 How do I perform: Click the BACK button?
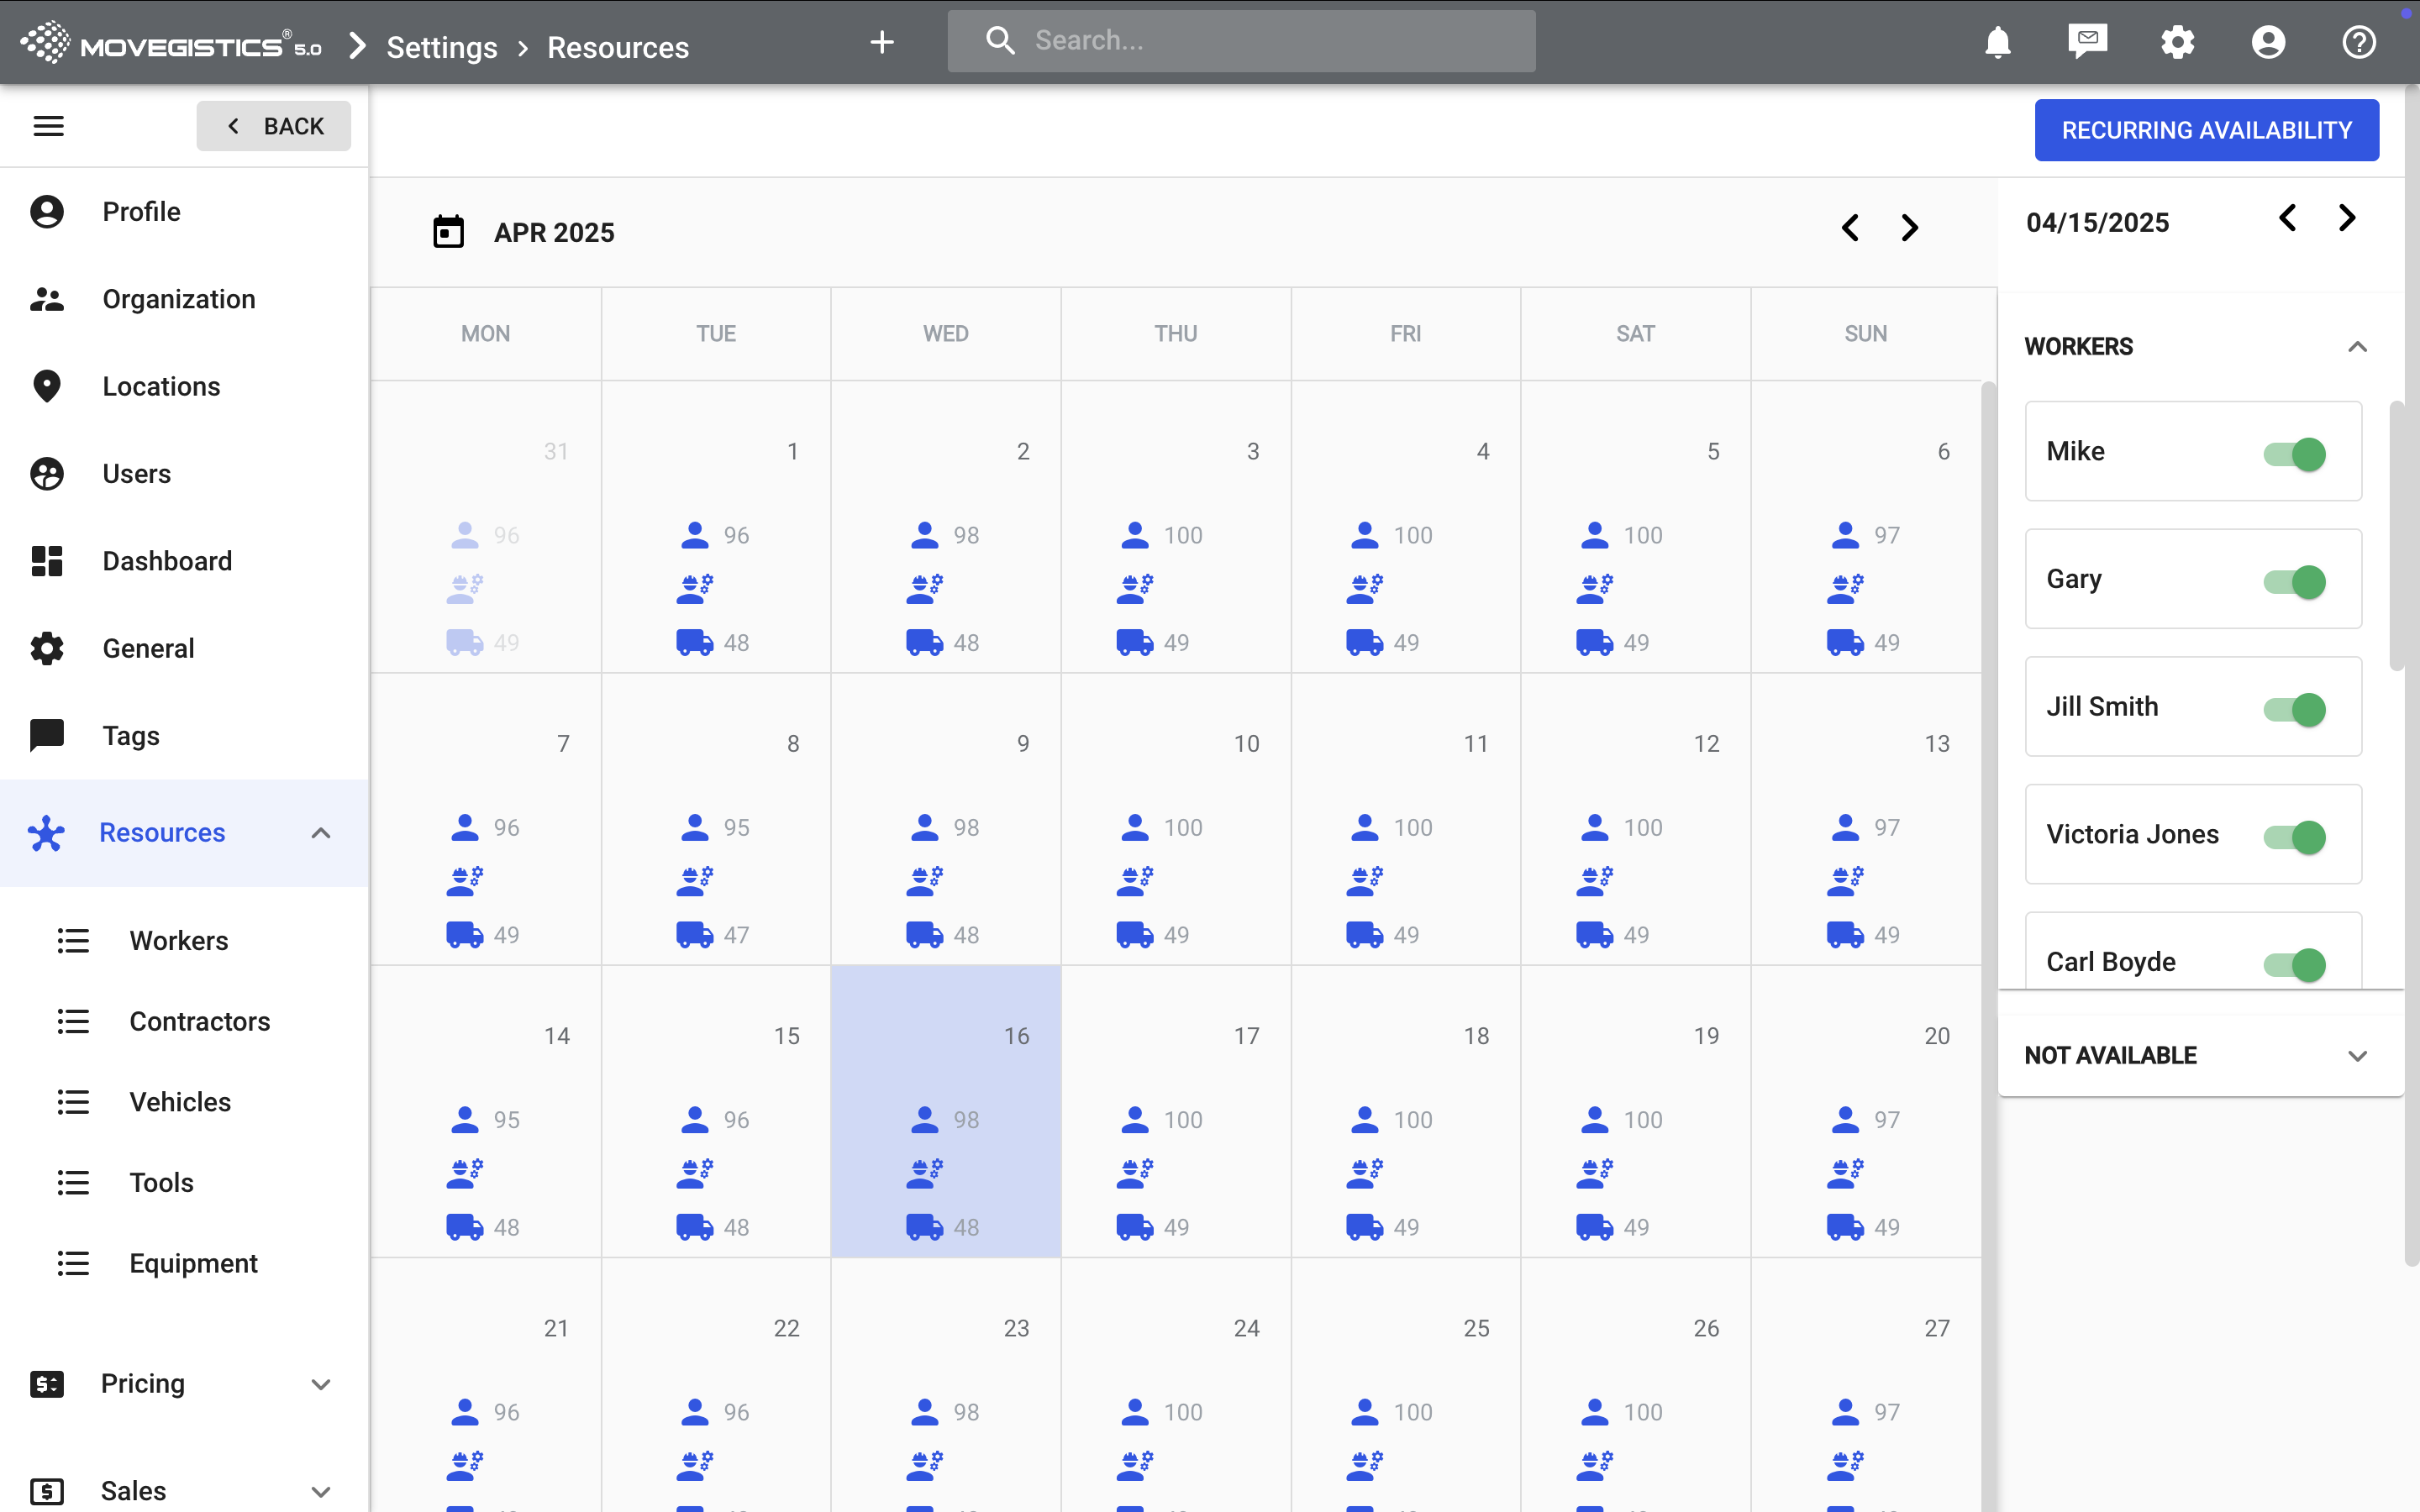tap(274, 126)
